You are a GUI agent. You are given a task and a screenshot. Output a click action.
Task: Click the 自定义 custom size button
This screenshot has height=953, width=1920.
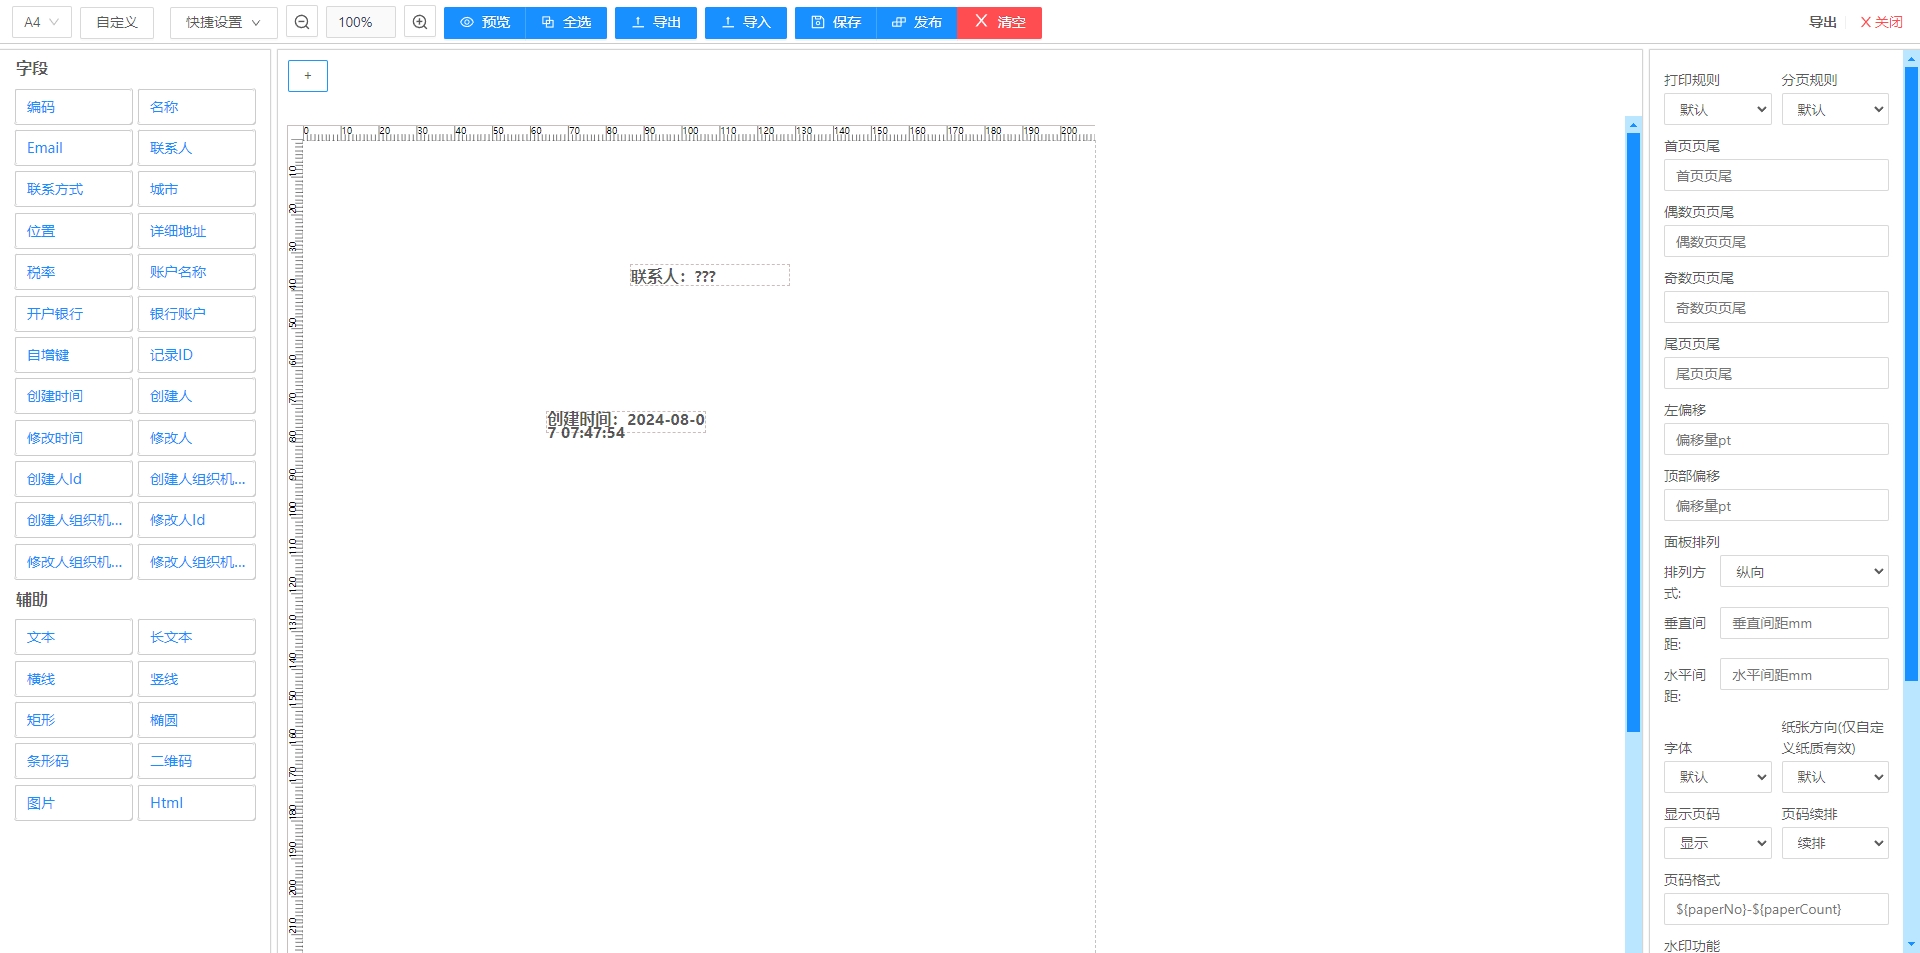(117, 22)
